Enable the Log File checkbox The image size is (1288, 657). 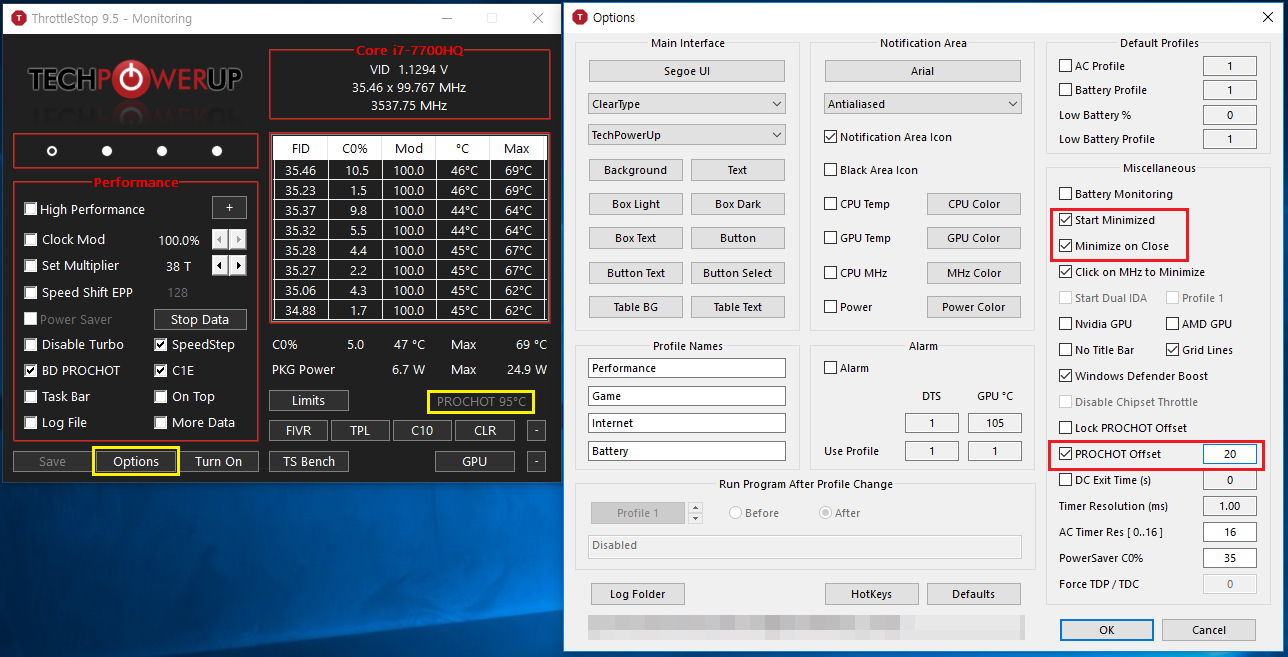pos(31,423)
